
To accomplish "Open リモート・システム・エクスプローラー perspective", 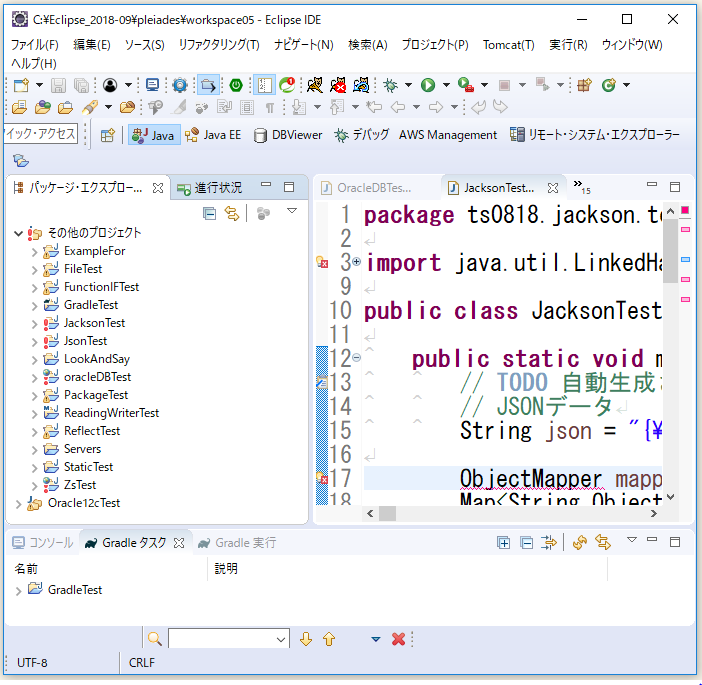I will coord(595,135).
